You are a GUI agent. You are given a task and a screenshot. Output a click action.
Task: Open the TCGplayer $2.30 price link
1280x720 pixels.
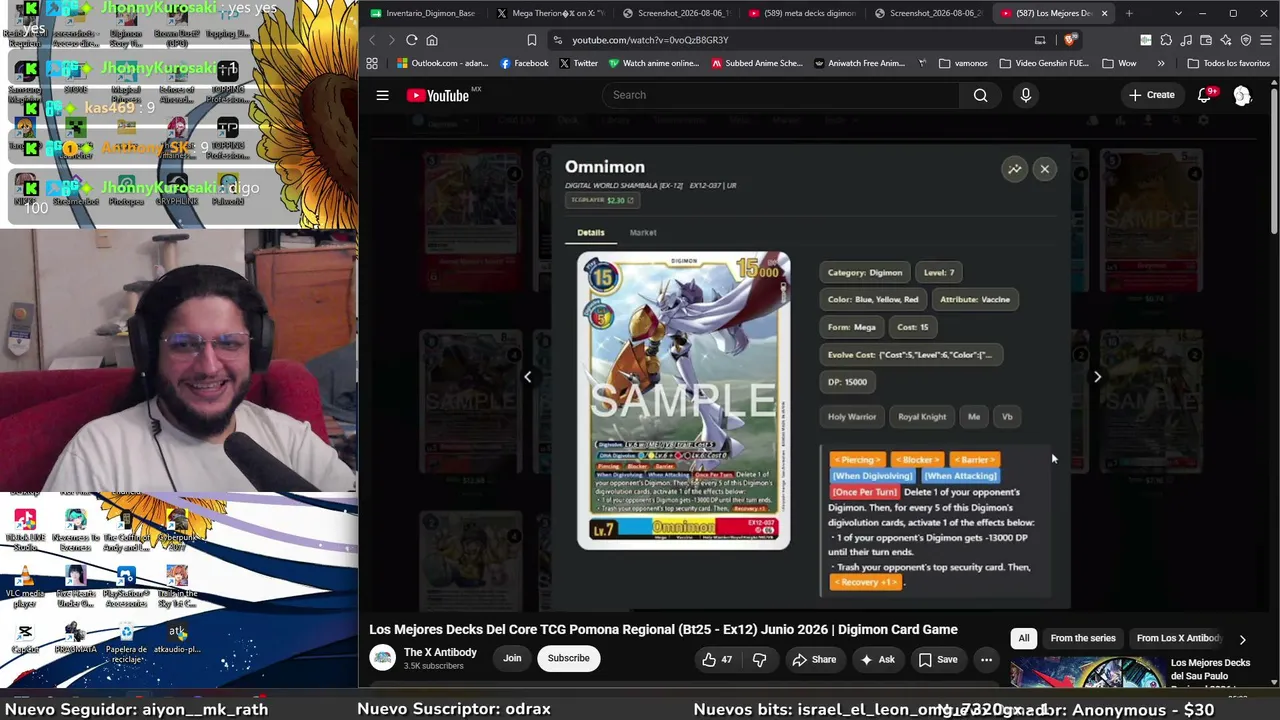point(602,200)
